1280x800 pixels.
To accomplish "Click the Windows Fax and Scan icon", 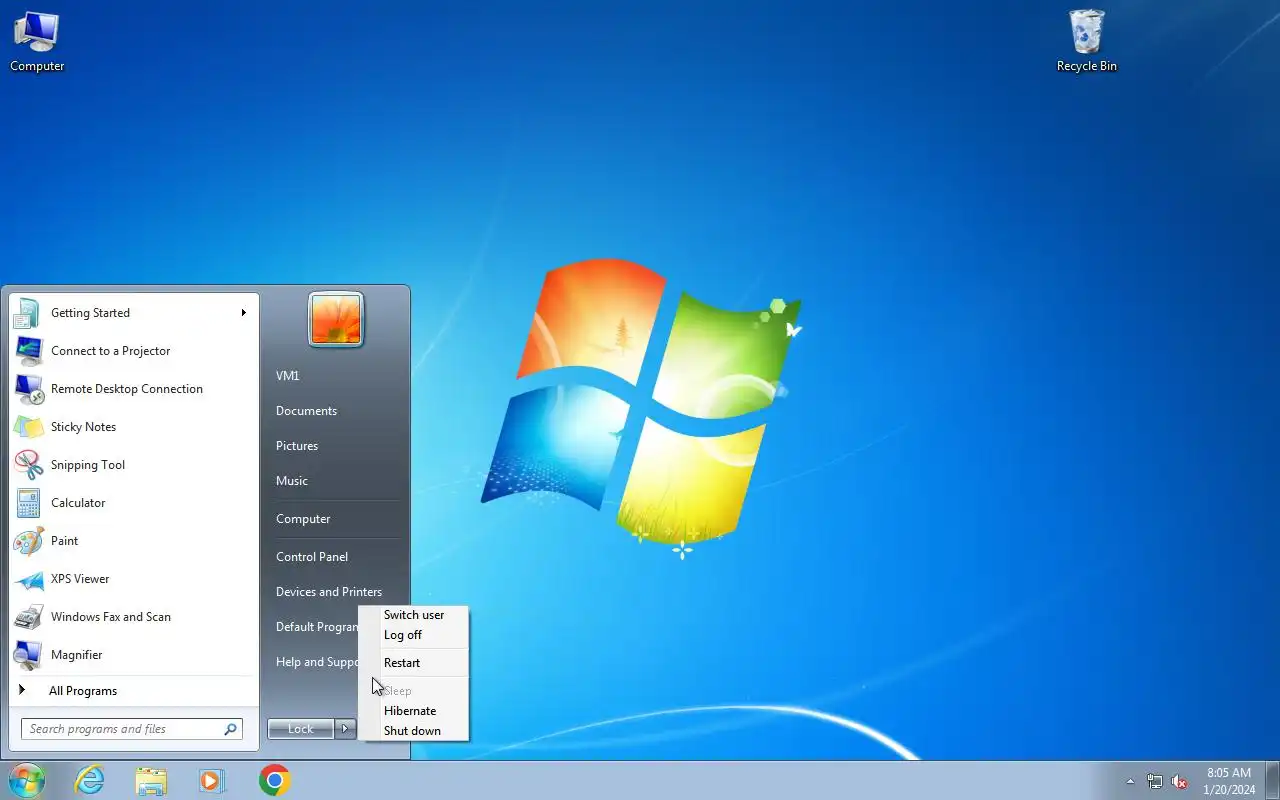I will [28, 617].
